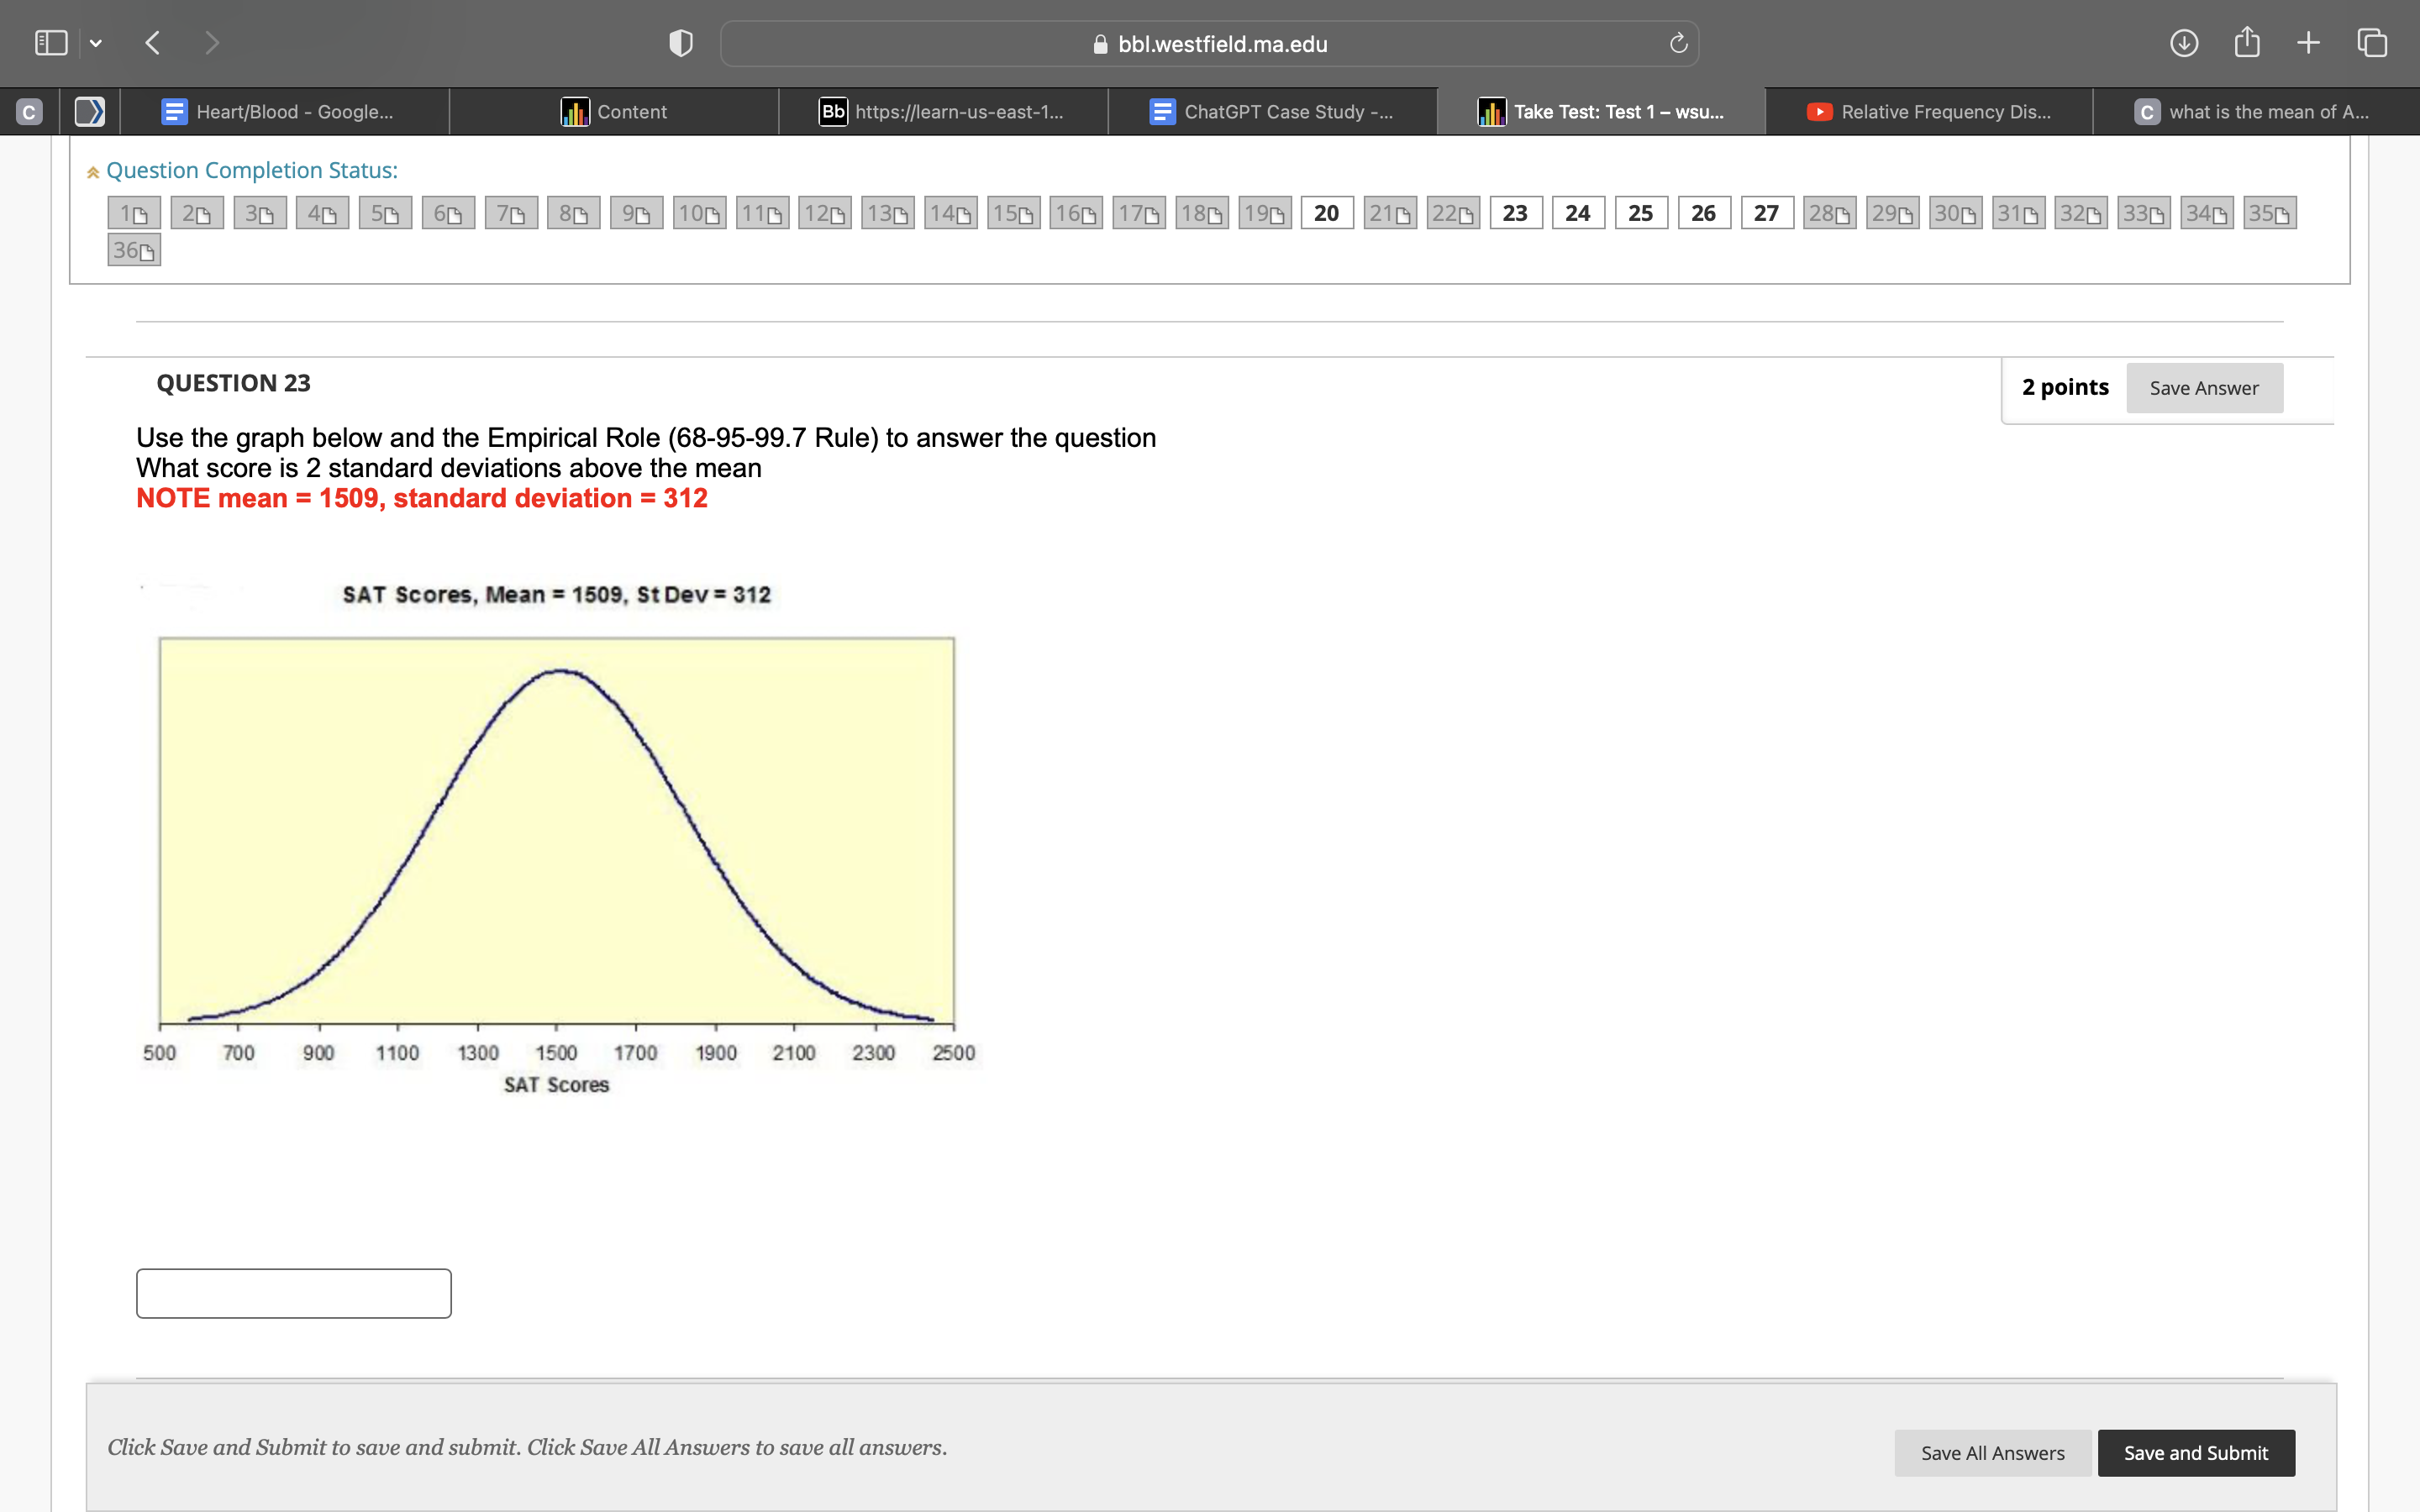Image resolution: width=2420 pixels, height=1512 pixels.
Task: Open ChatGPT Case Study tab
Action: [x=1272, y=112]
